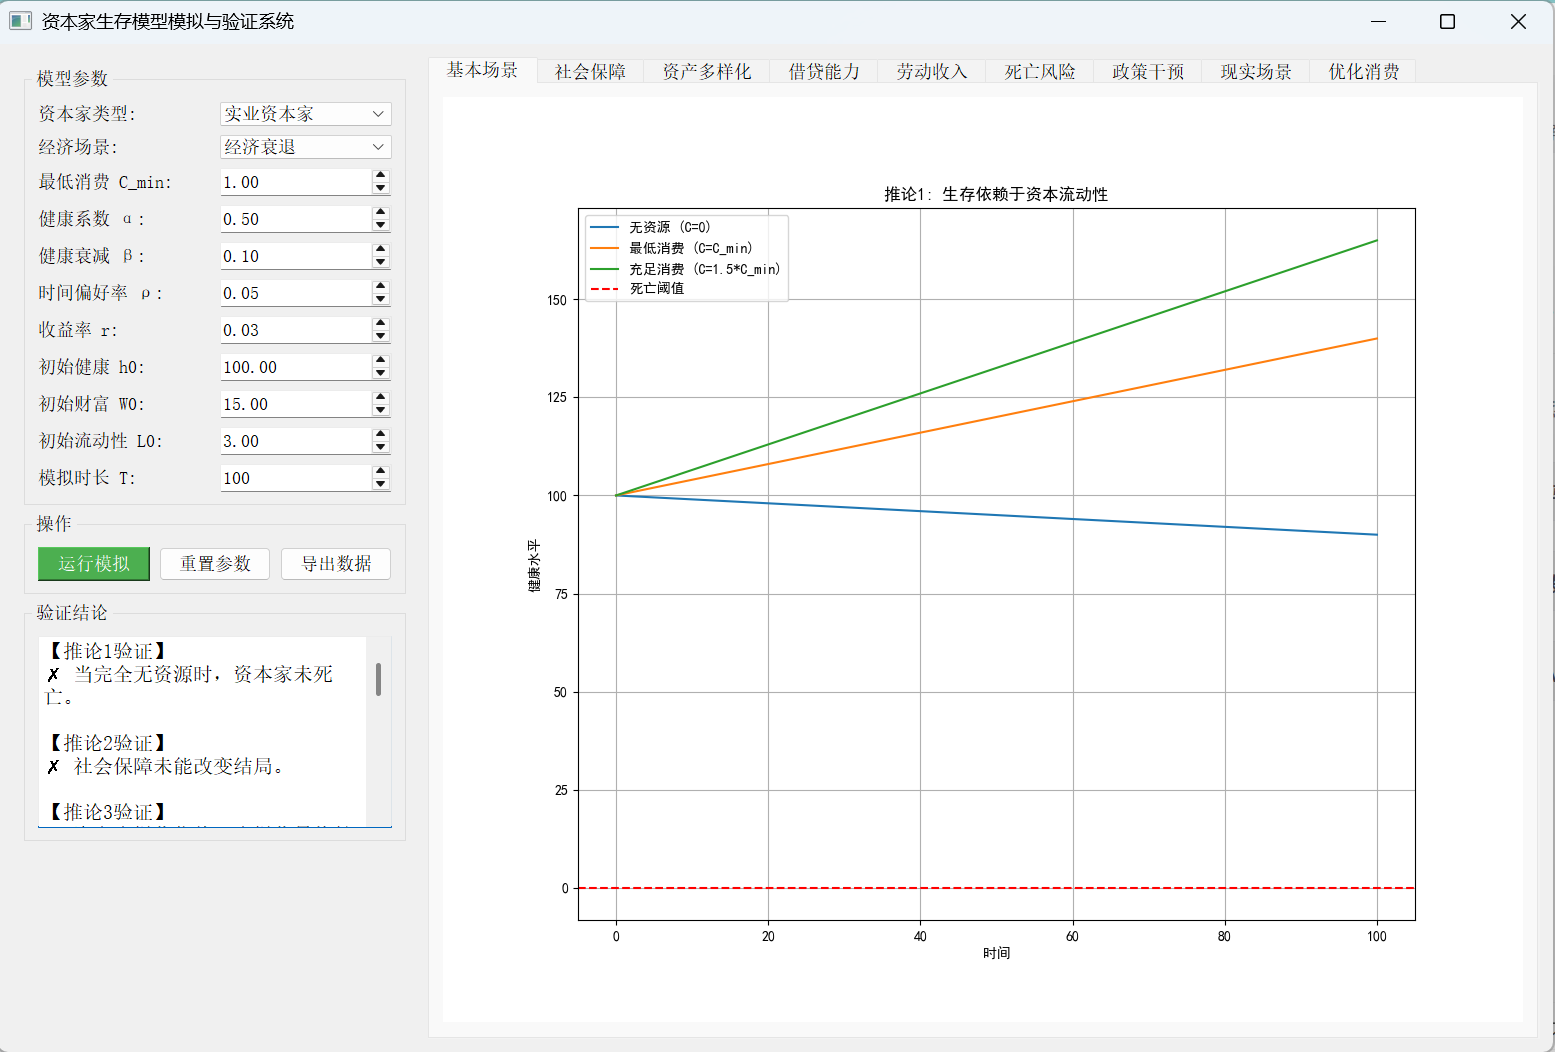Click the 【推论2验证】 heading text
Screen dimensions: 1555x1052
tap(107, 743)
